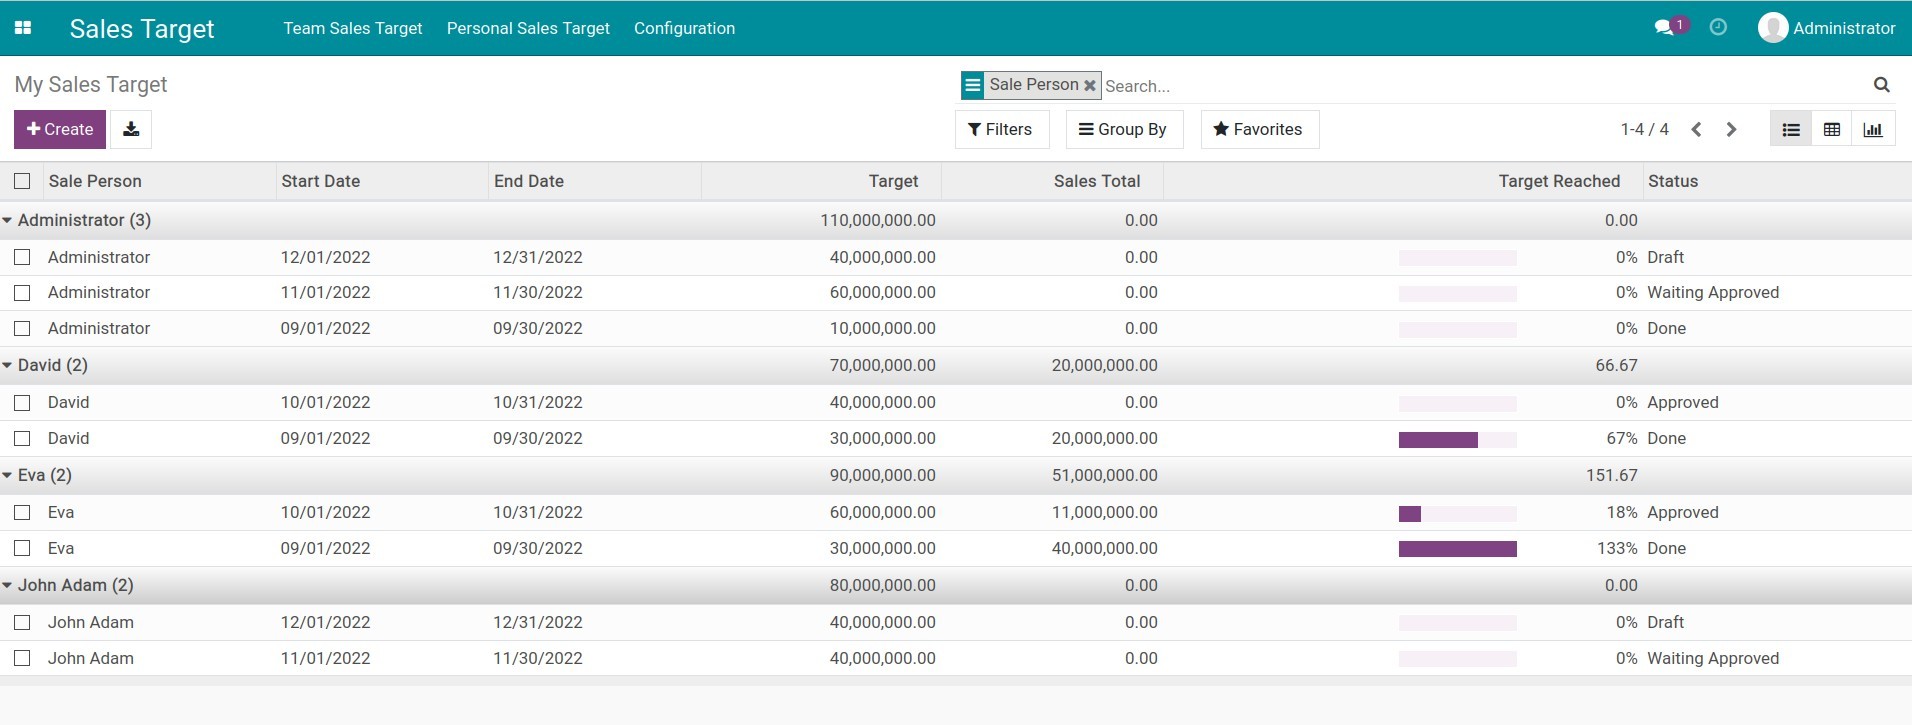This screenshot has width=1912, height=725.
Task: Open the Administrator user menu
Action: coord(1827,28)
